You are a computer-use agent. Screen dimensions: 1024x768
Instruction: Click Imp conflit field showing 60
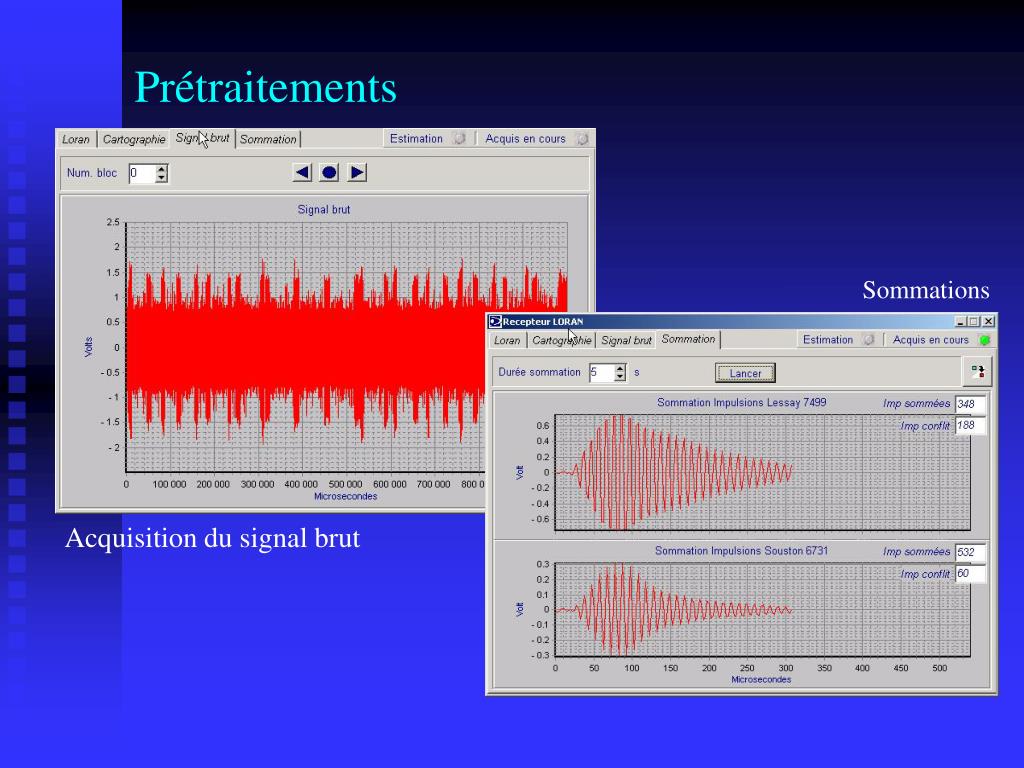pyautogui.click(x=969, y=574)
